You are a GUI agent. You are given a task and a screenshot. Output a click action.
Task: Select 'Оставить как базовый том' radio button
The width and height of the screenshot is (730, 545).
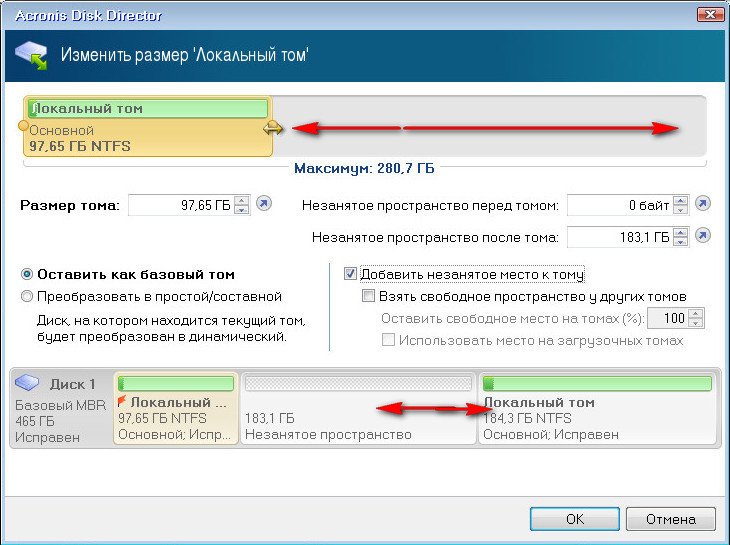pos(27,275)
